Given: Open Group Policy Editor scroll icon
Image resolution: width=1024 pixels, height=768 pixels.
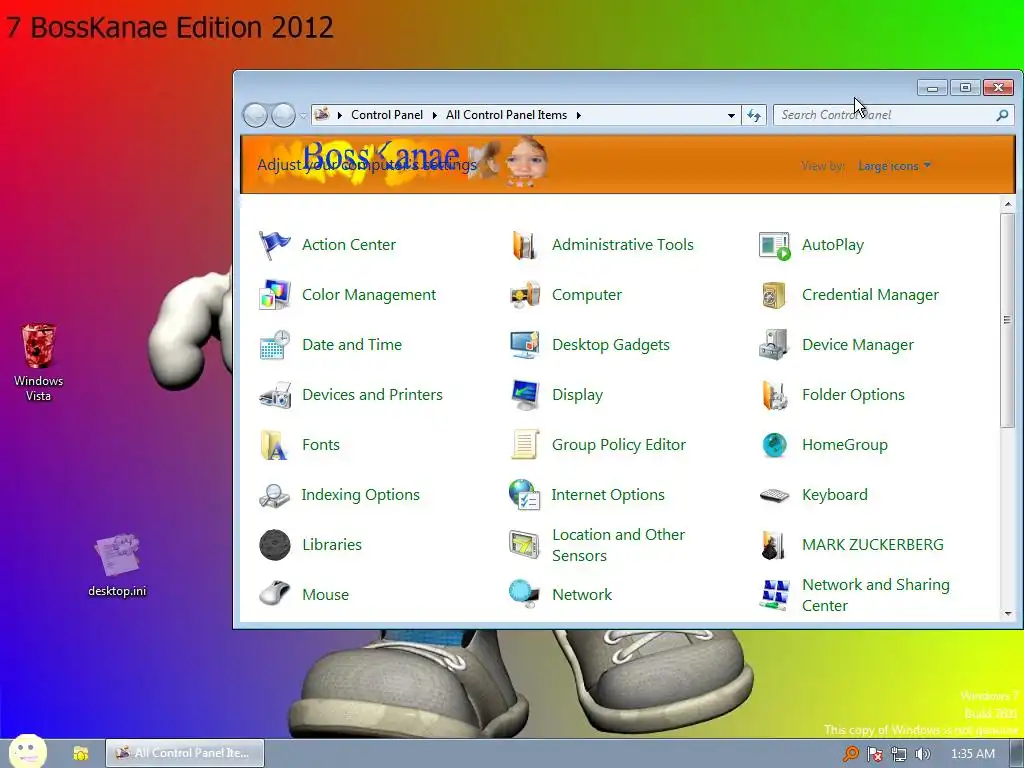Looking at the screenshot, I should [524, 445].
